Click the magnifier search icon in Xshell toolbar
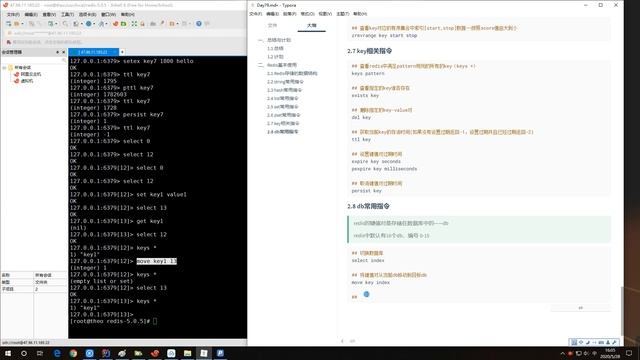 click(x=65, y=24)
